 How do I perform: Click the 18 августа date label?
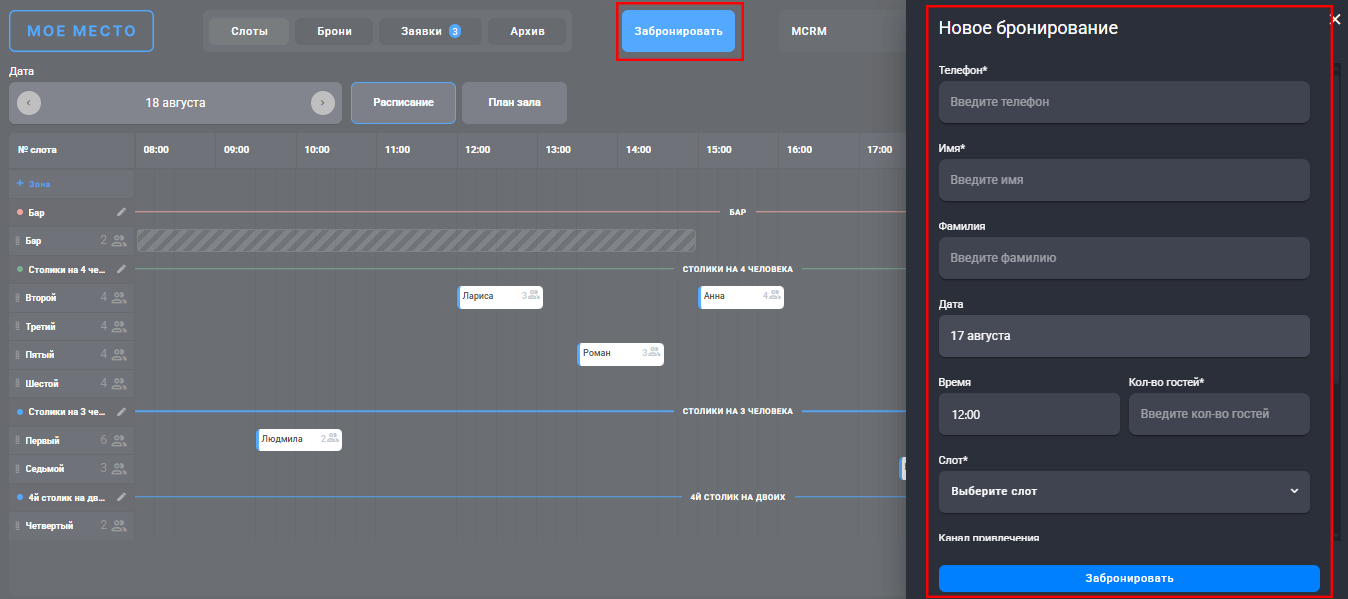[176, 103]
